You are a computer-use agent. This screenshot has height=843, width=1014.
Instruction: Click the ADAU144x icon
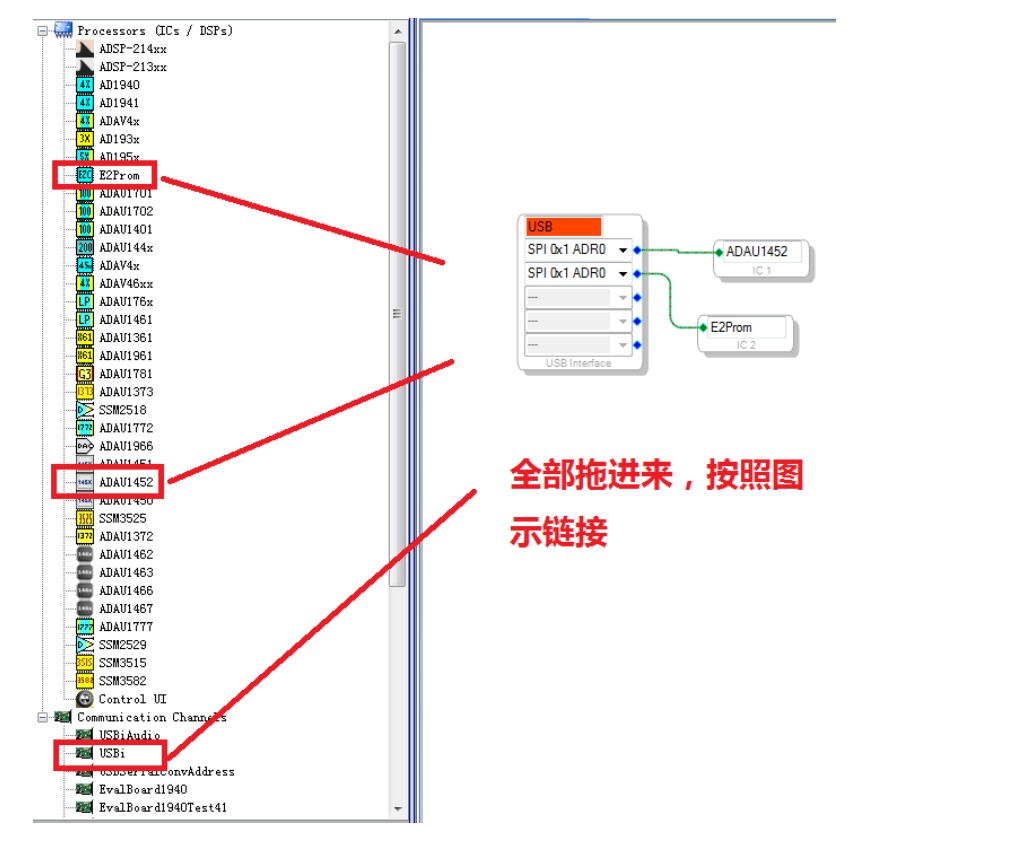click(85, 248)
